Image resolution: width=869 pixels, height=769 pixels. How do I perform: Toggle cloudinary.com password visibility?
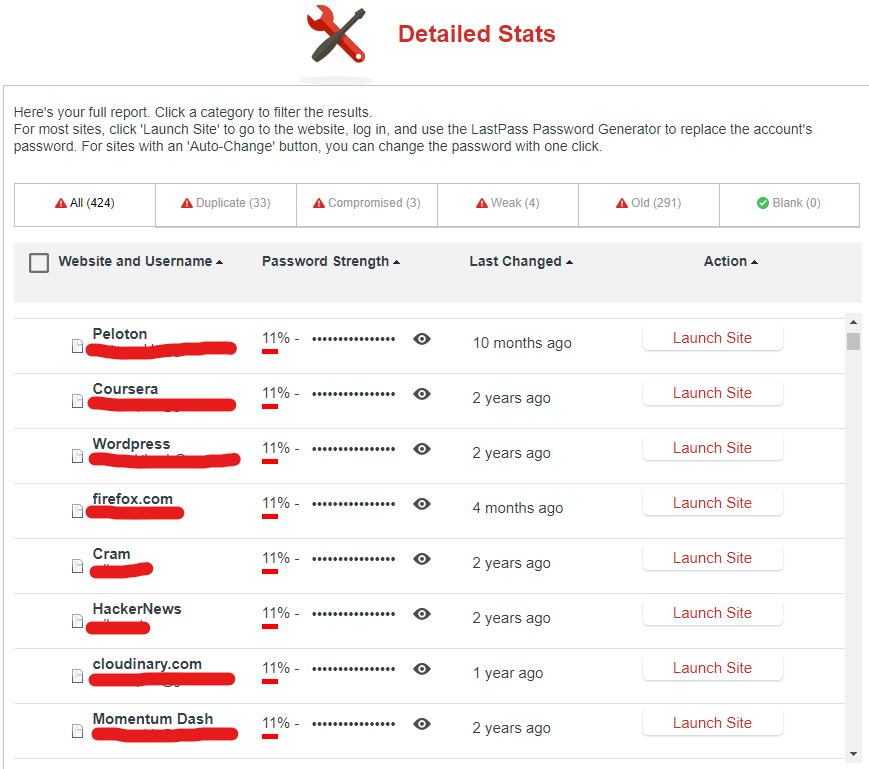422,668
